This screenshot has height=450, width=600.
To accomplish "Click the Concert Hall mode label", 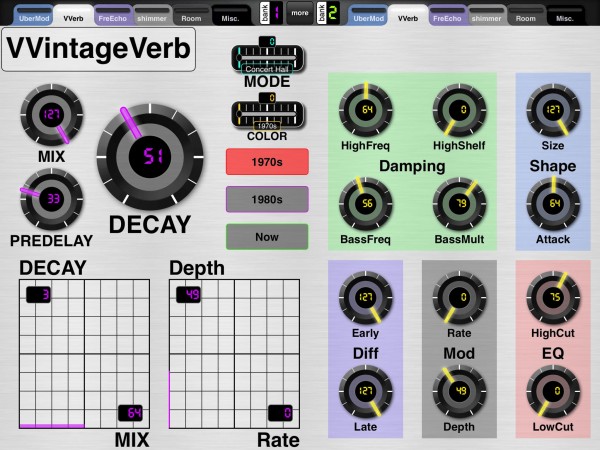I will 267,69.
